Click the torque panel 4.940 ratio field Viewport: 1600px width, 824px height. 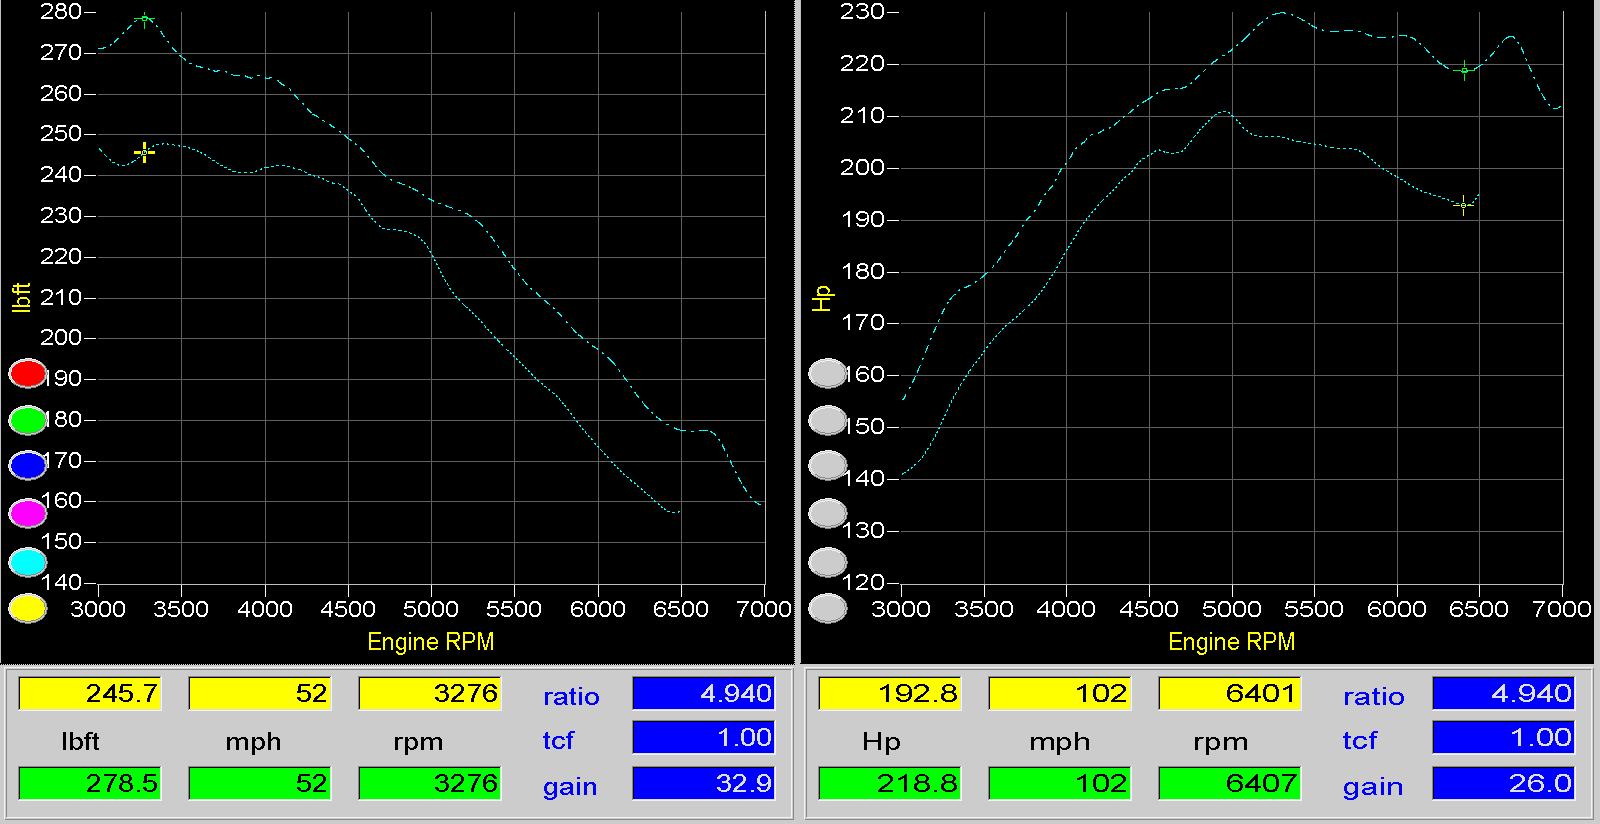click(x=704, y=693)
